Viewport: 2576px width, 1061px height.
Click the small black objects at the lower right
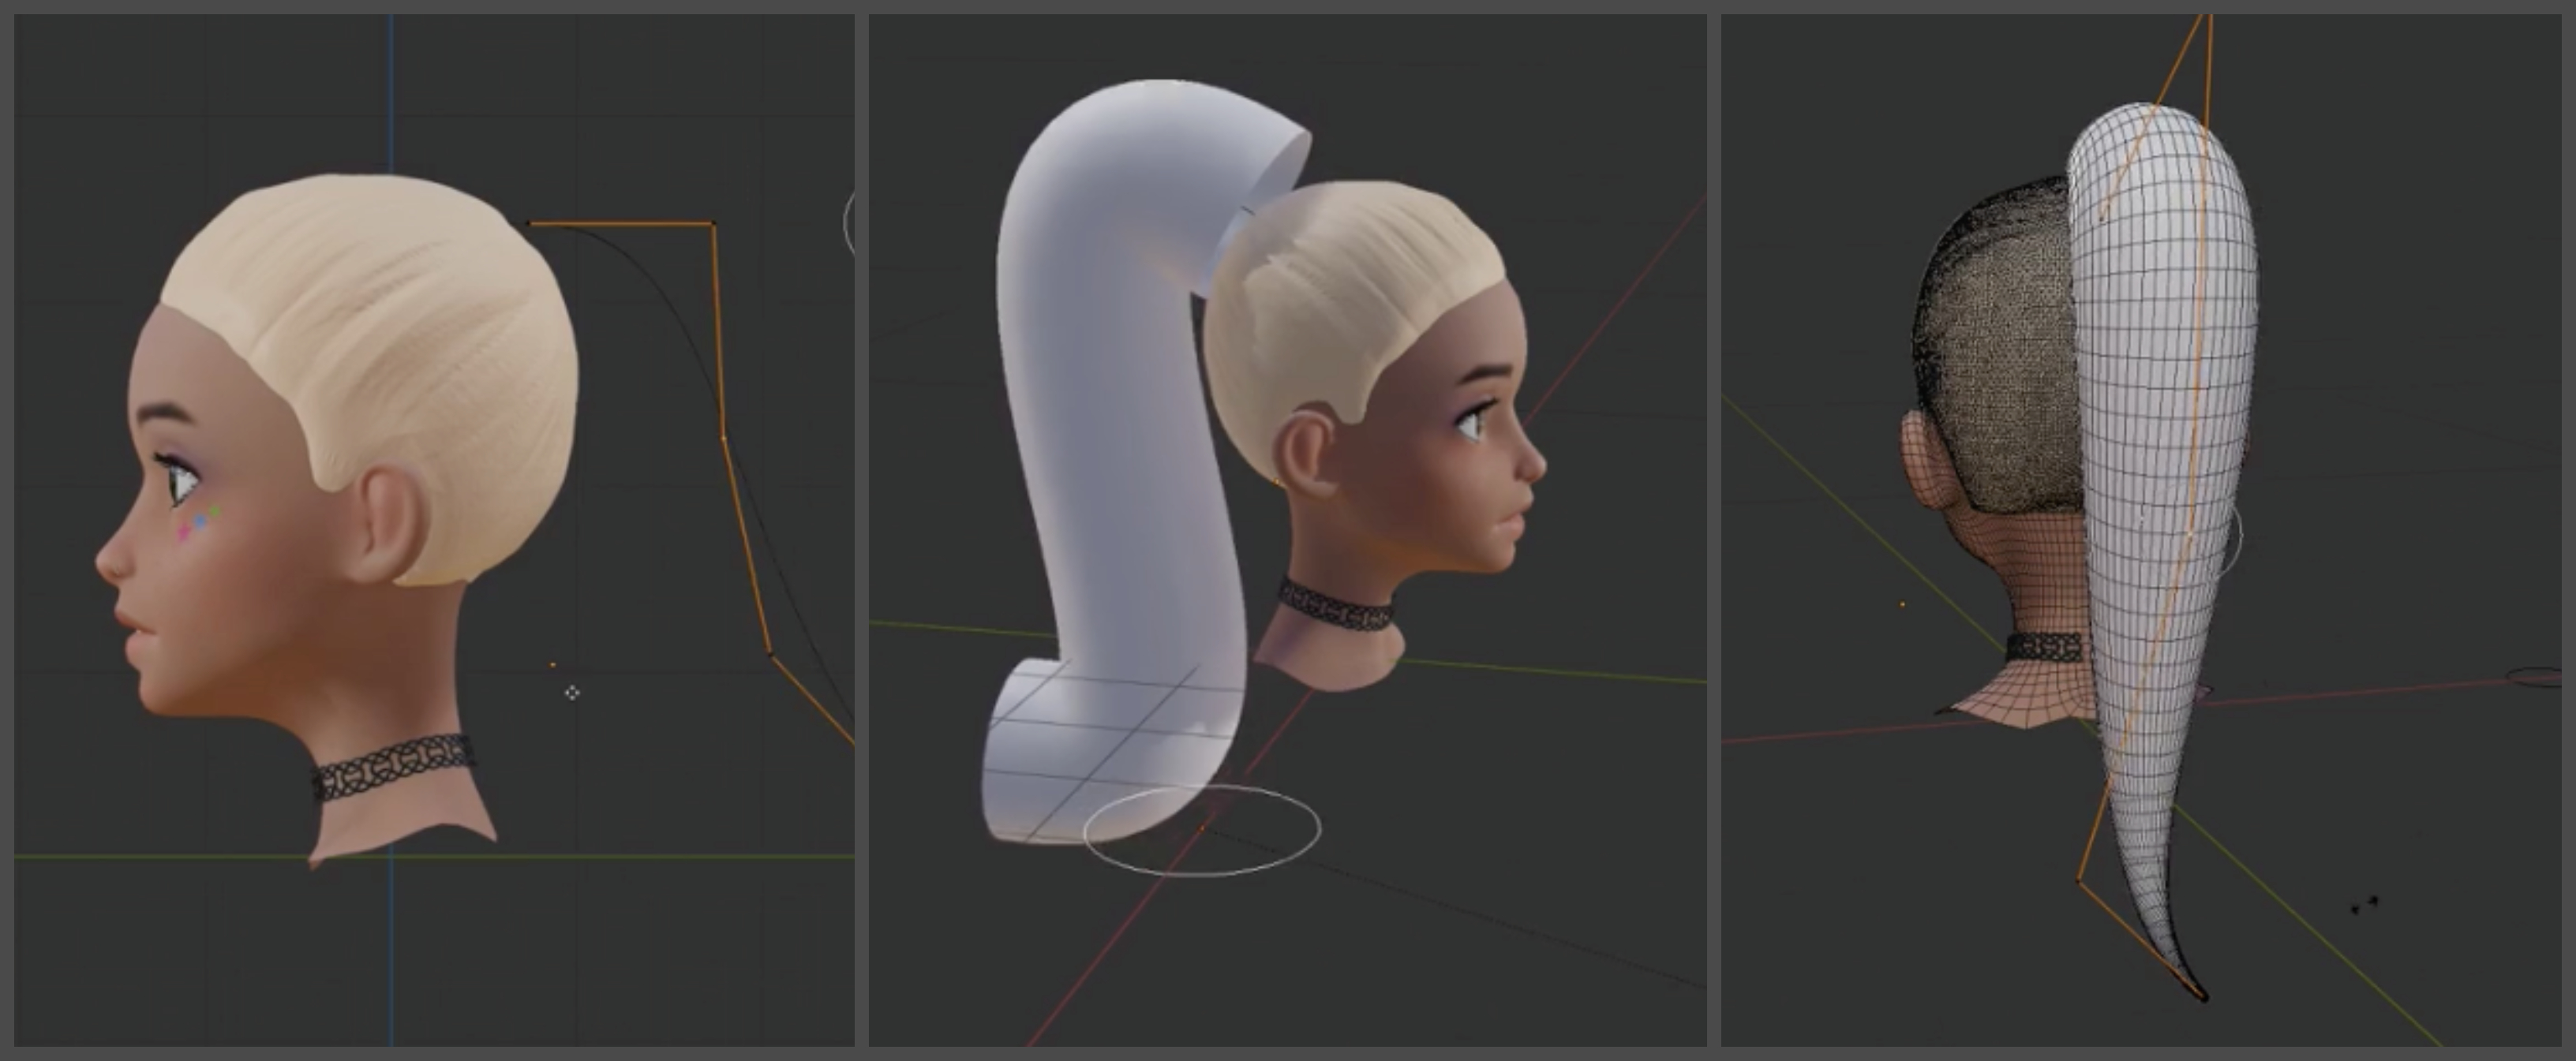point(2365,905)
